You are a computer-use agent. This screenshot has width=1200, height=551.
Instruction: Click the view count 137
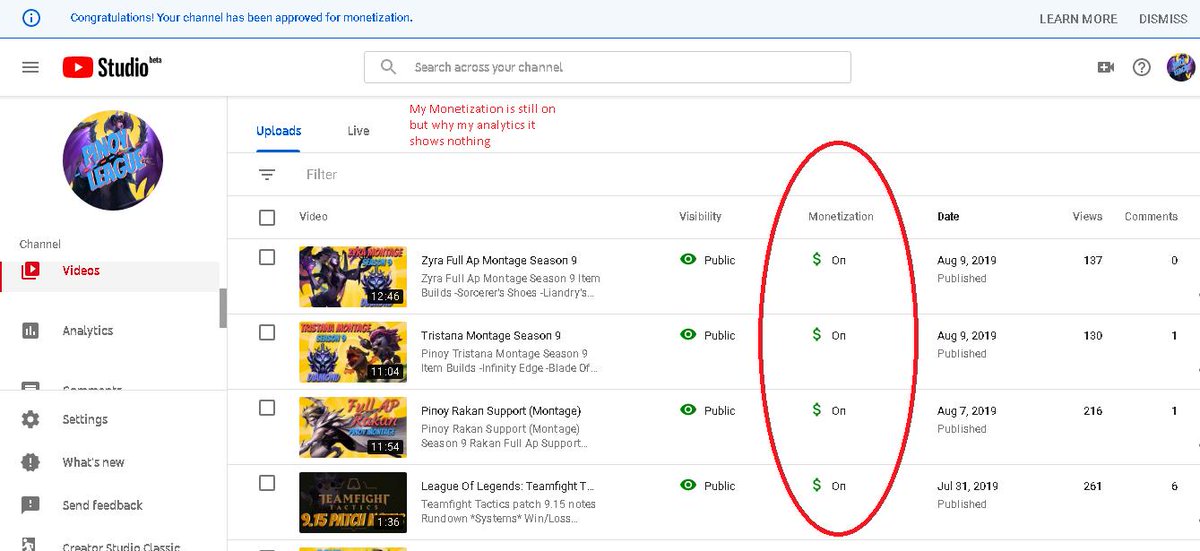click(1092, 260)
